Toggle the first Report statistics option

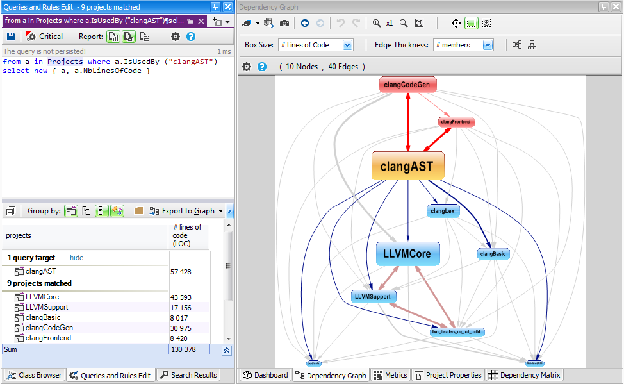(x=113, y=37)
